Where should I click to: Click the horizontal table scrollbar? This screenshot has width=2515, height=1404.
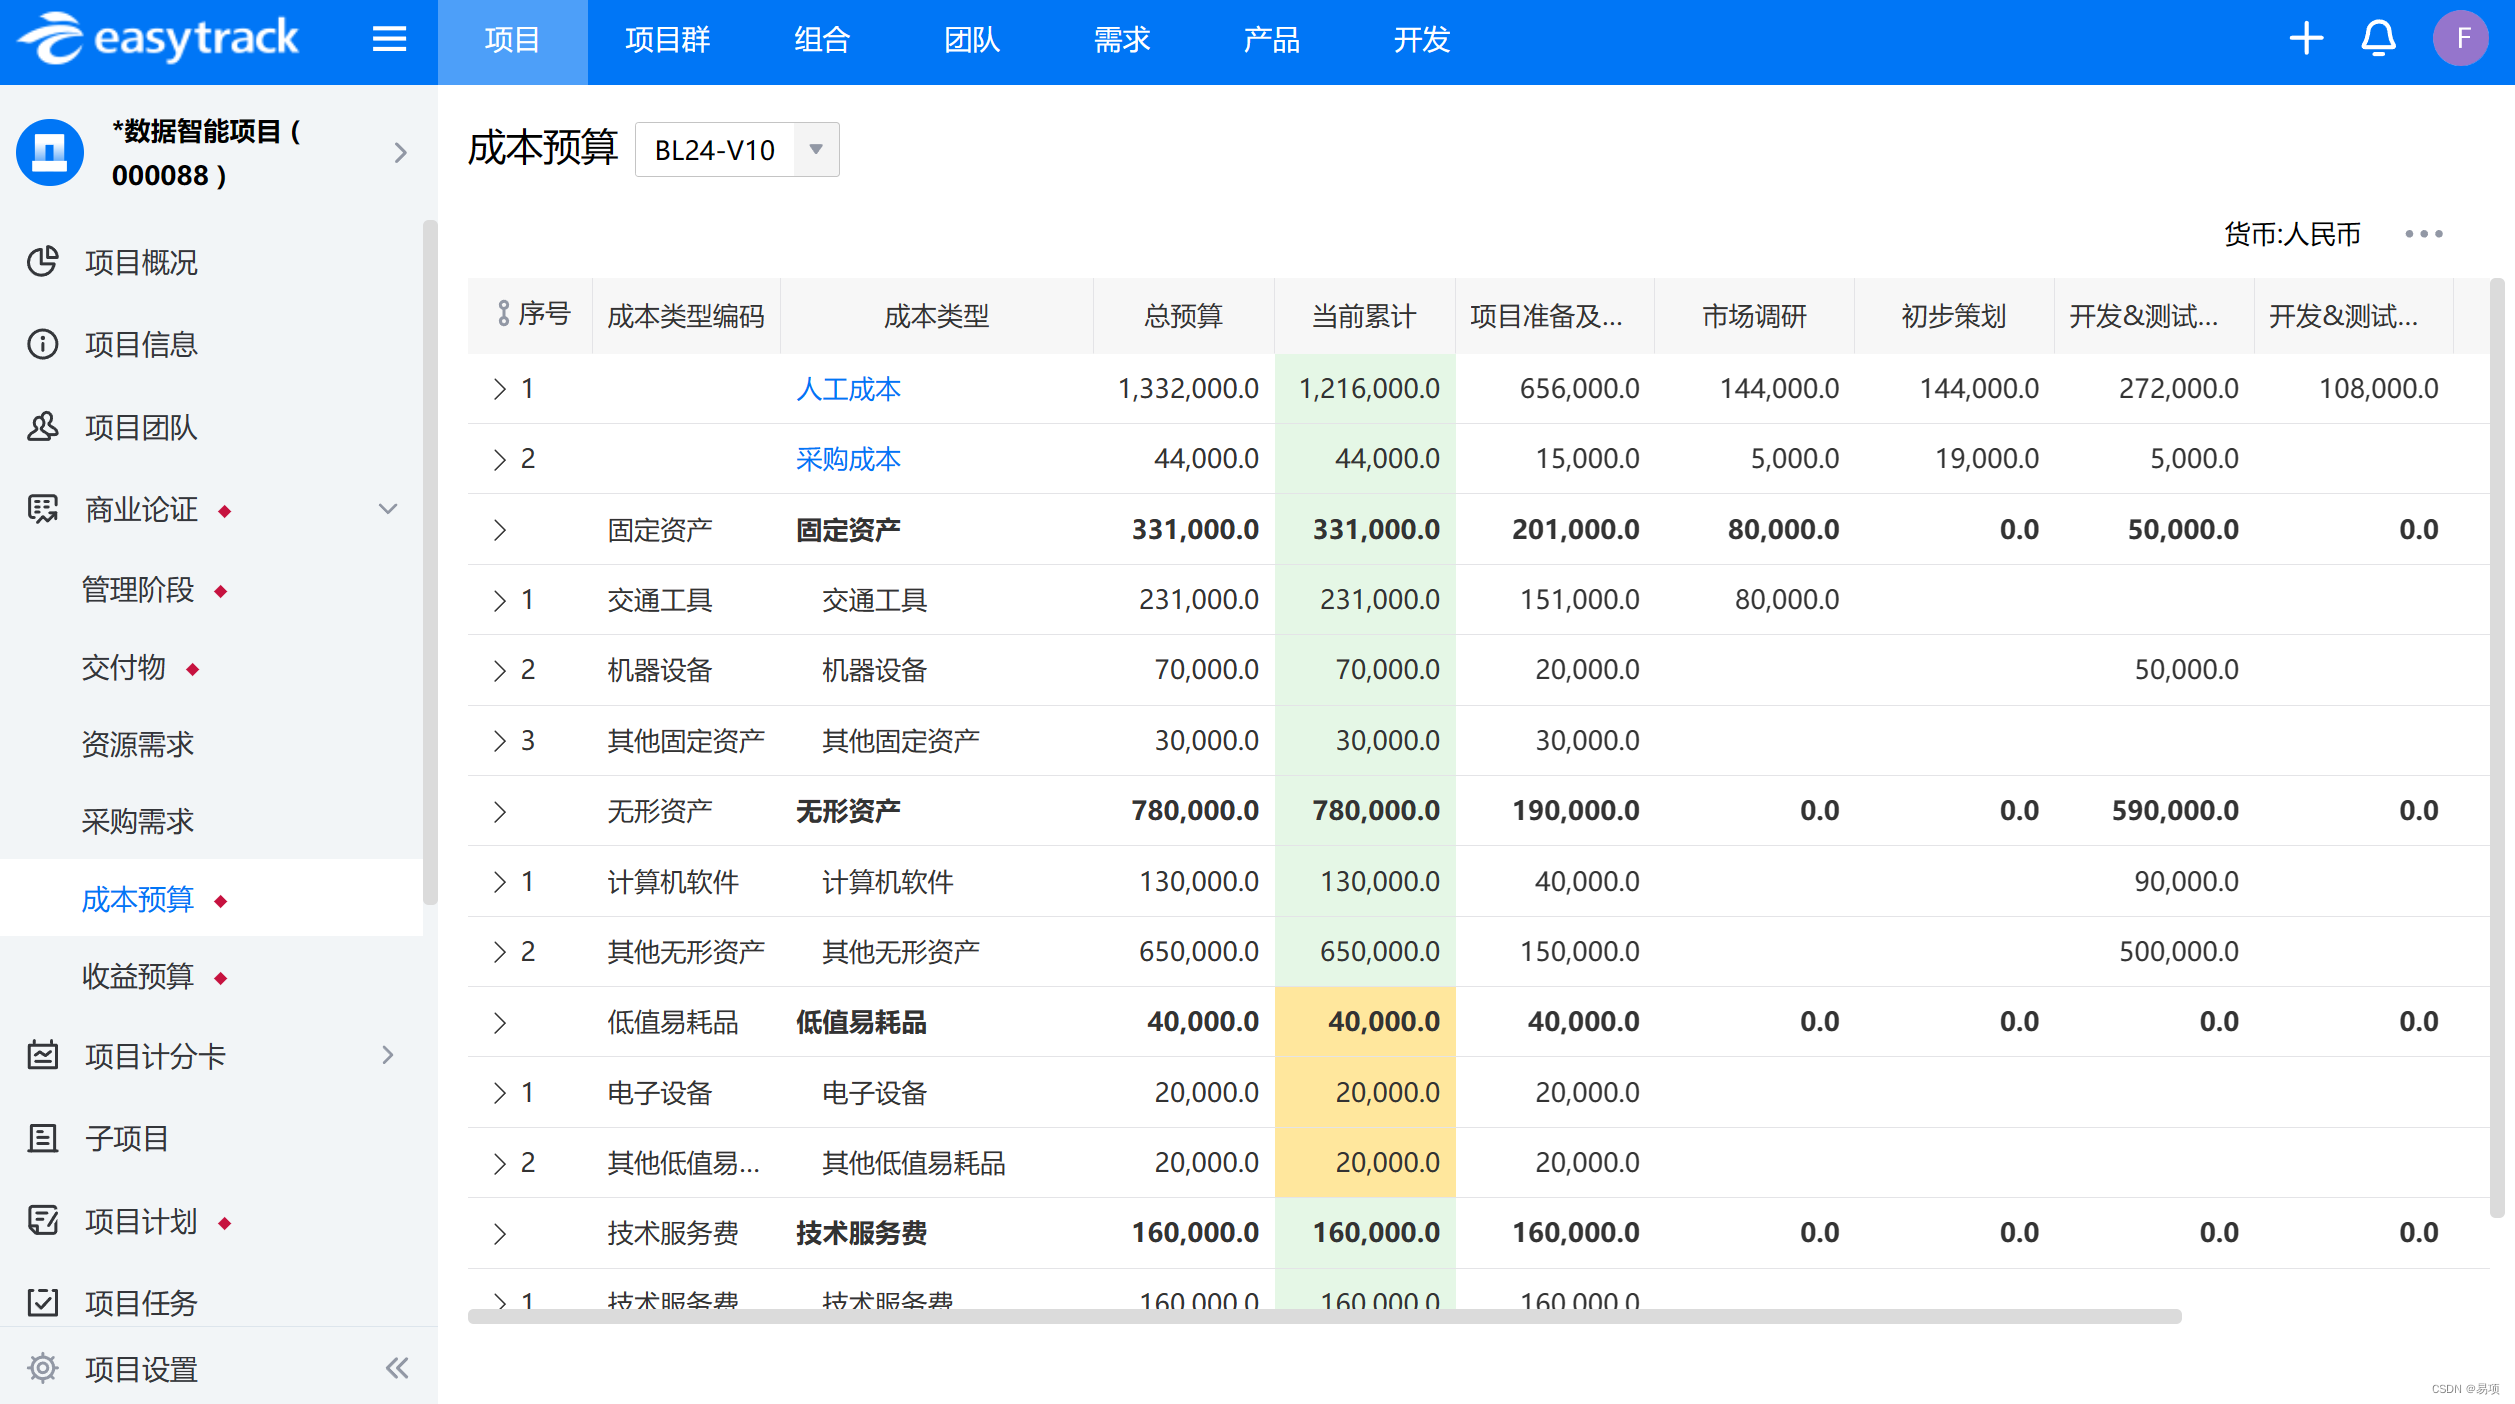point(1324,1316)
